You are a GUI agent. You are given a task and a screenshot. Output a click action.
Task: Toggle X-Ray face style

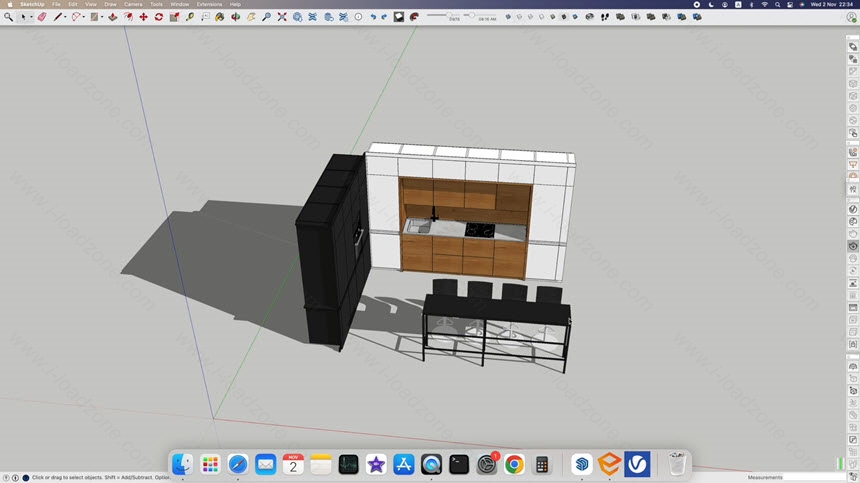[x=508, y=17]
